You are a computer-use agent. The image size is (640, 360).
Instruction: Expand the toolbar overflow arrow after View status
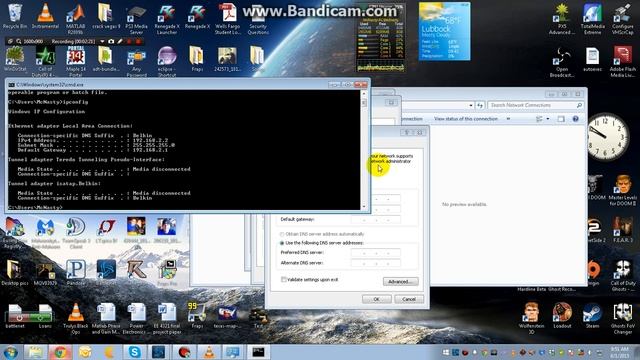pos(508,119)
